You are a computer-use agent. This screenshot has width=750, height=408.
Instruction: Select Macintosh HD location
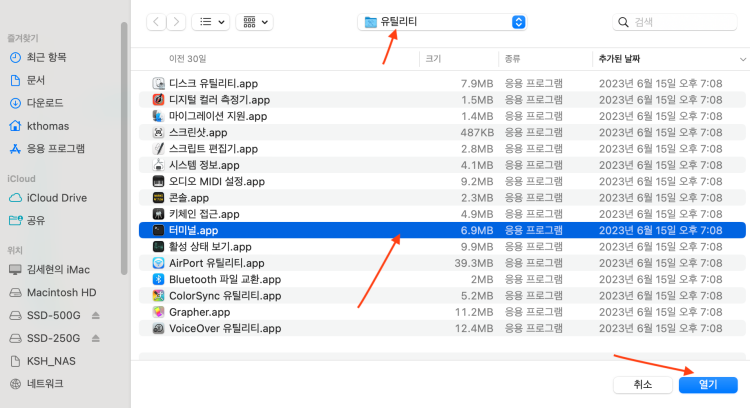coord(53,292)
